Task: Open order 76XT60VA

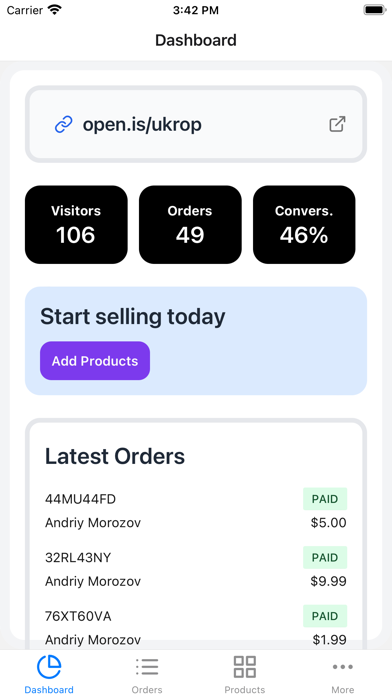Action: tap(196, 628)
